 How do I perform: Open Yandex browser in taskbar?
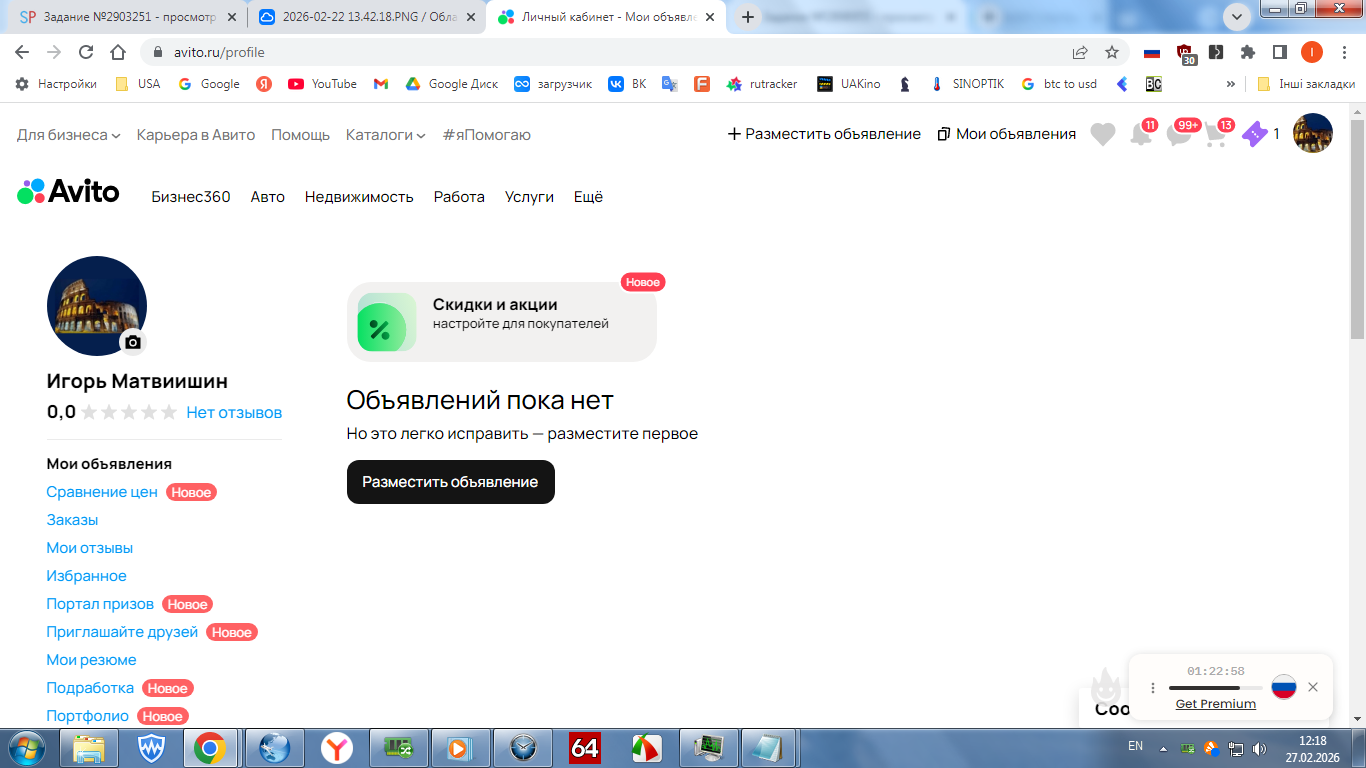click(337, 748)
